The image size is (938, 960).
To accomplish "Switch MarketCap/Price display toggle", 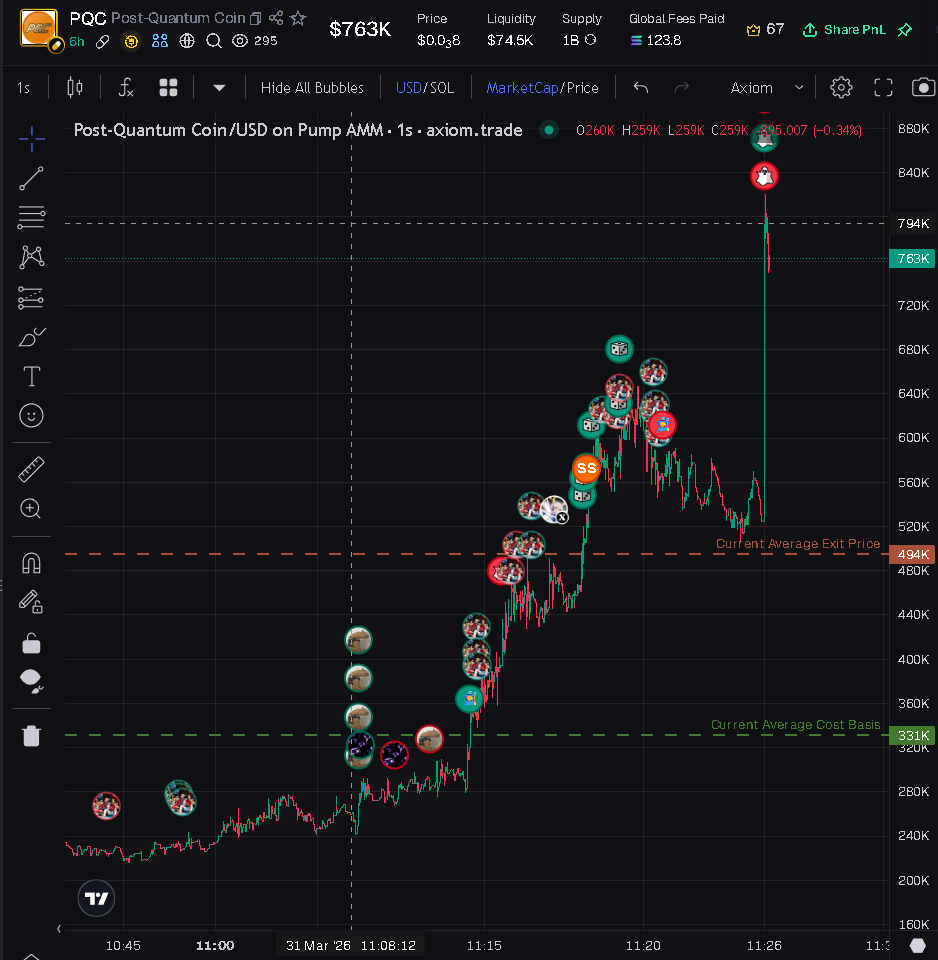I will pos(542,88).
